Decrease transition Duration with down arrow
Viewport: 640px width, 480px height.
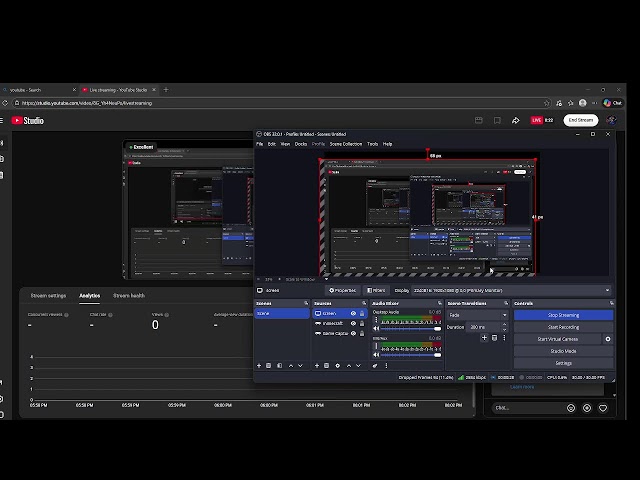[x=505, y=330]
